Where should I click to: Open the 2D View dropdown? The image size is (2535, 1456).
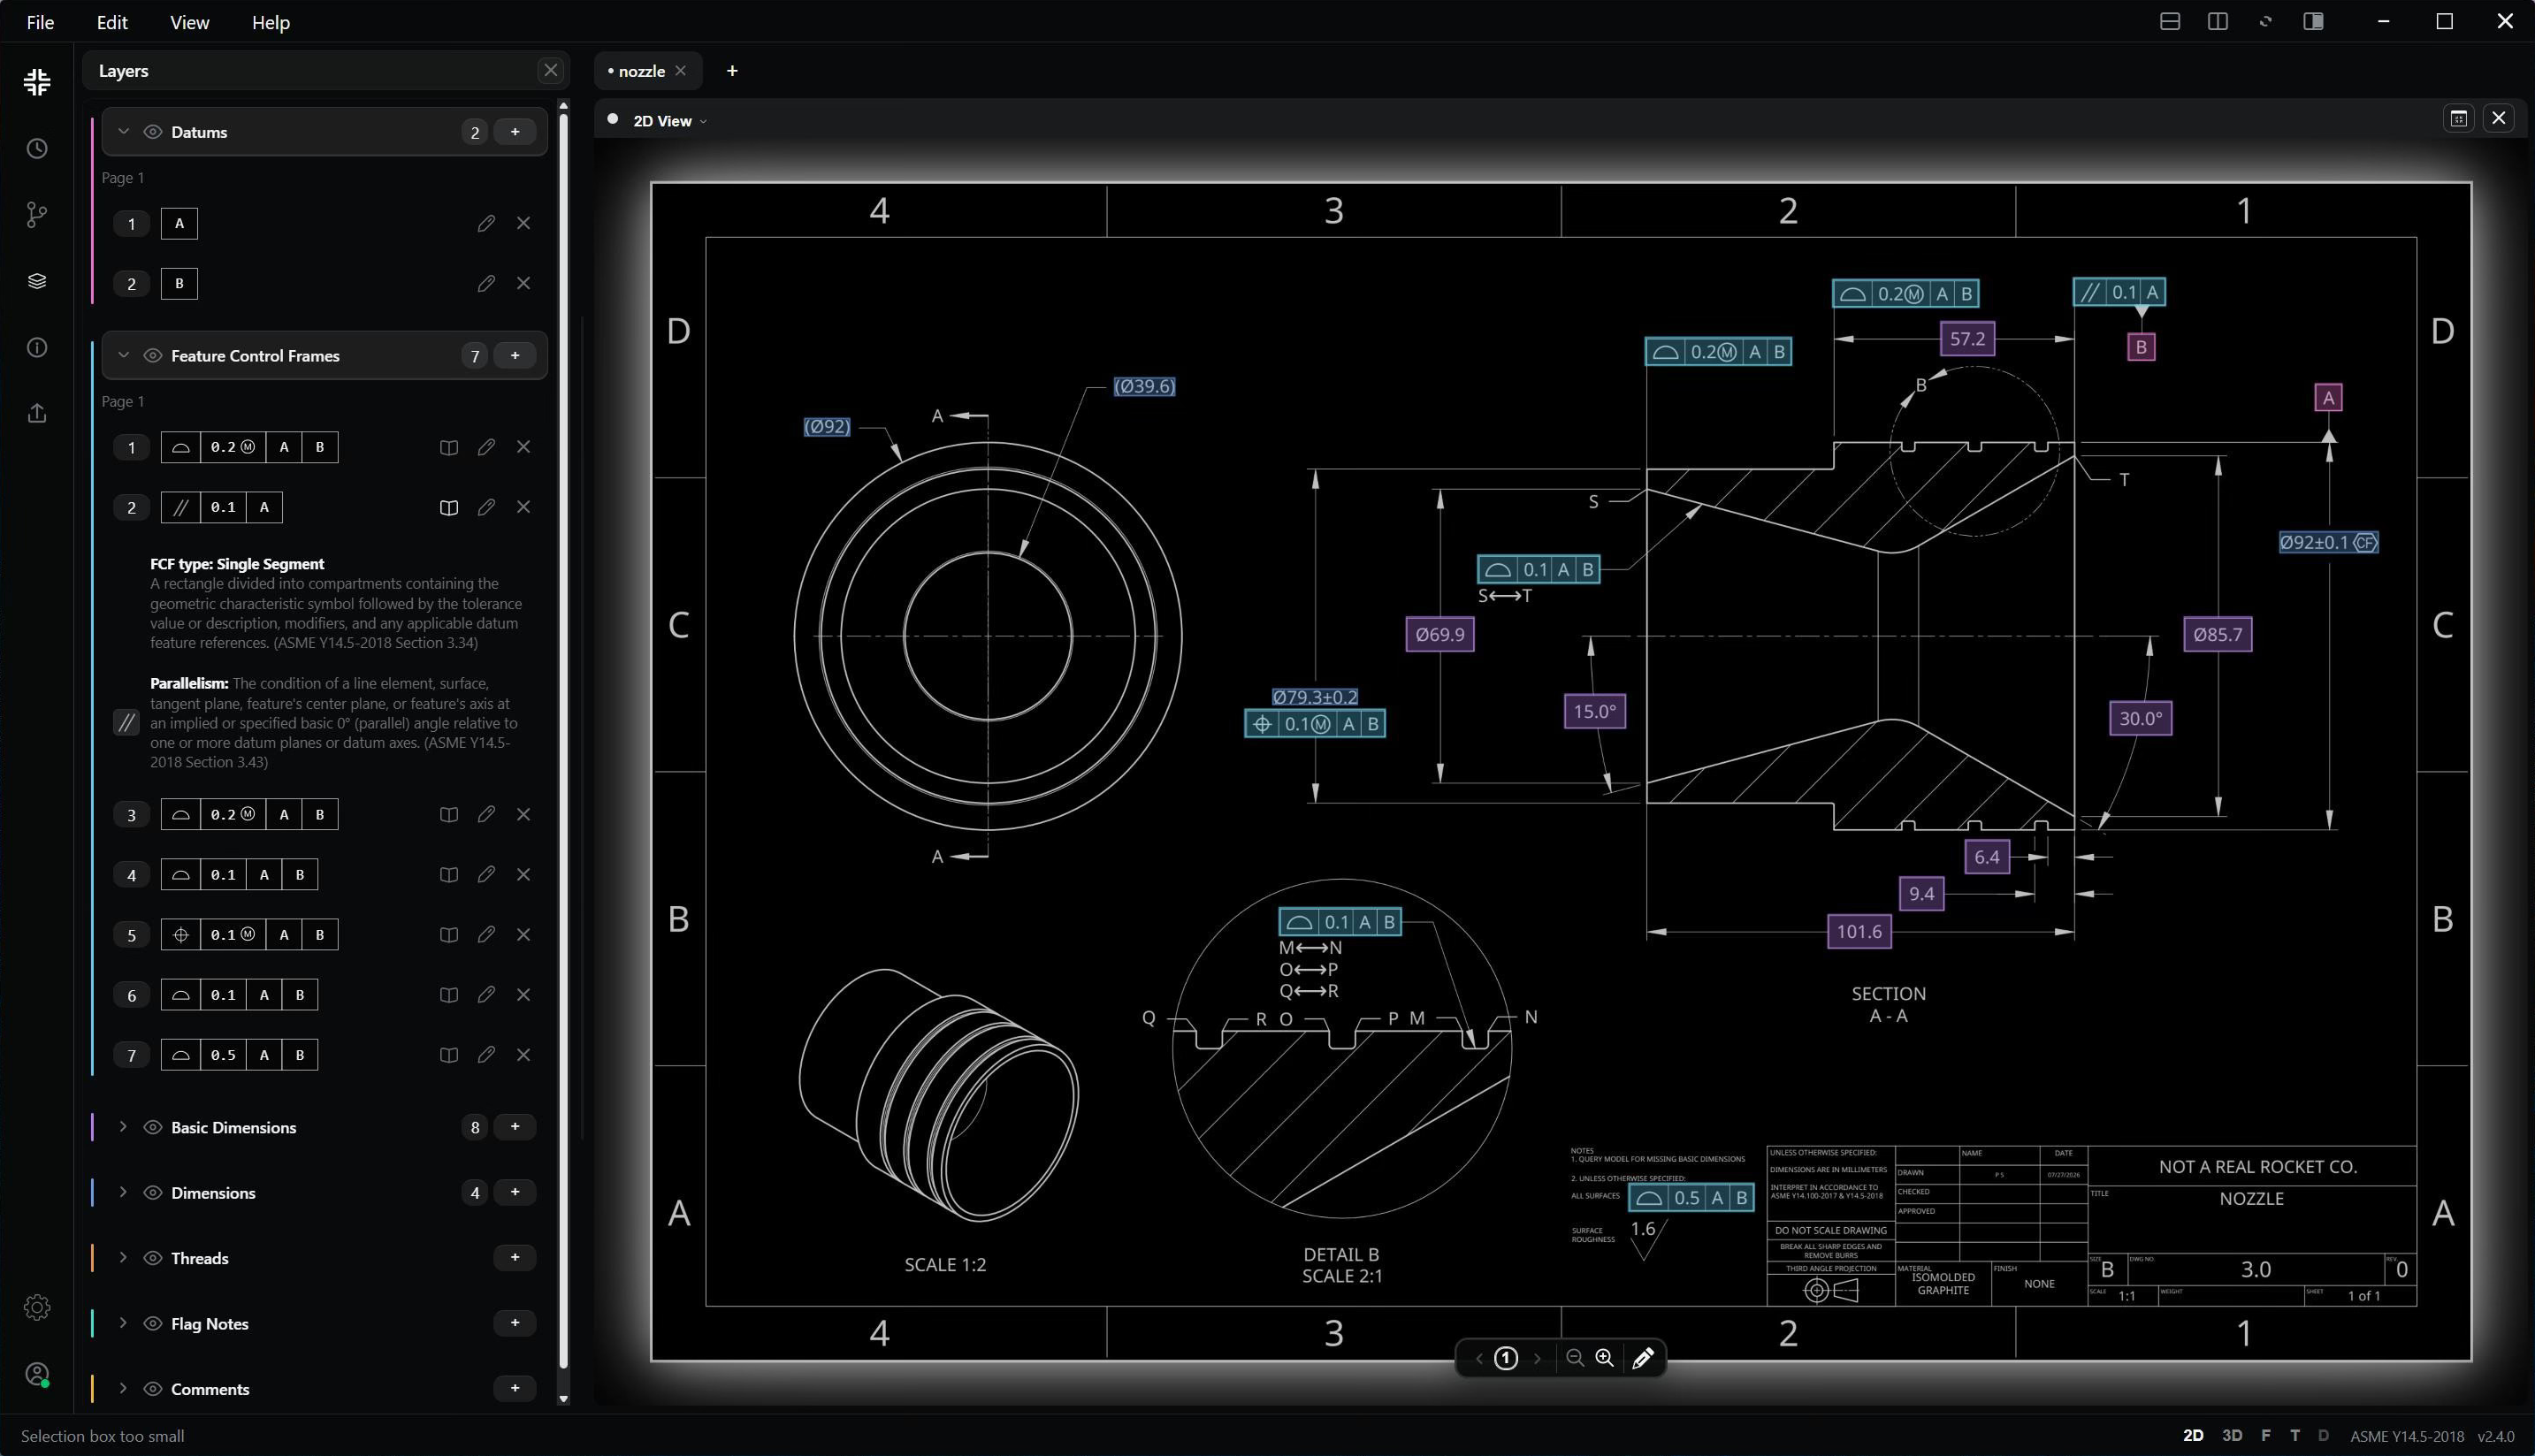[x=670, y=121]
